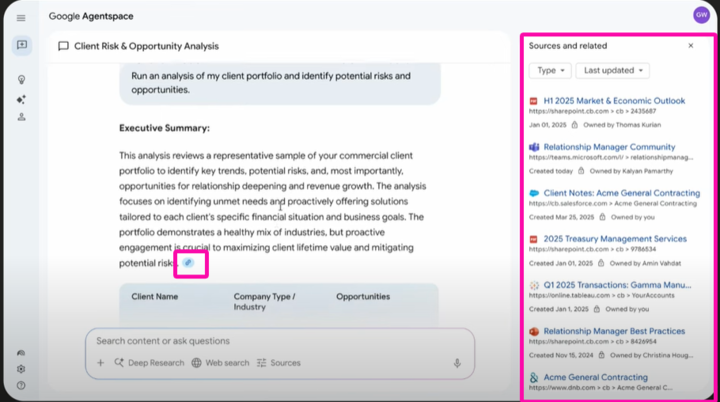Screen dimensions: 720x402
Task: Open Acme General Contracting dnb.com link
Action: pos(596,377)
